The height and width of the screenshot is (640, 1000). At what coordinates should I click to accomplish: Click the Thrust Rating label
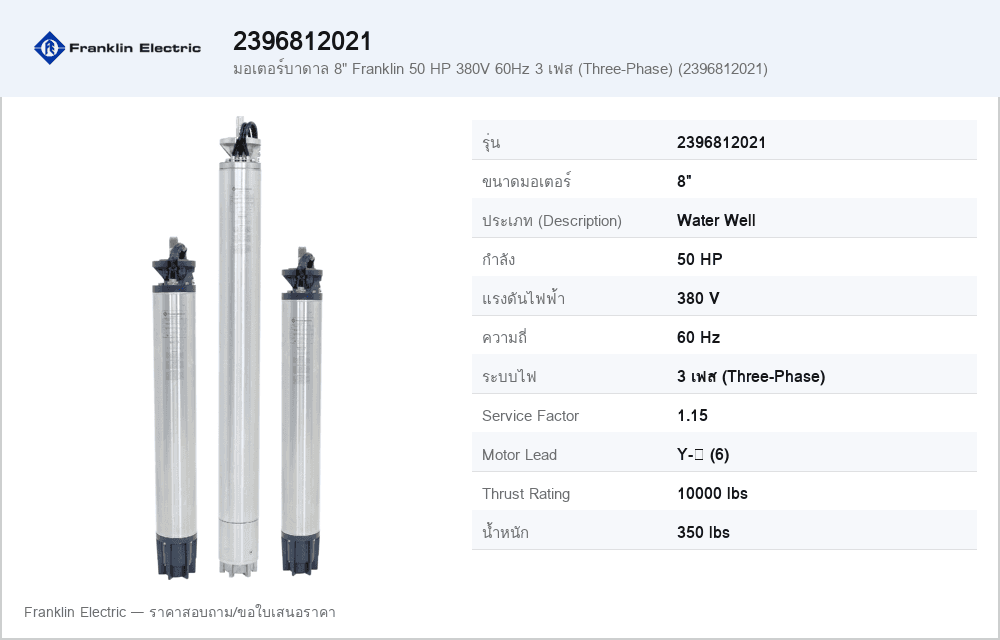click(526, 493)
